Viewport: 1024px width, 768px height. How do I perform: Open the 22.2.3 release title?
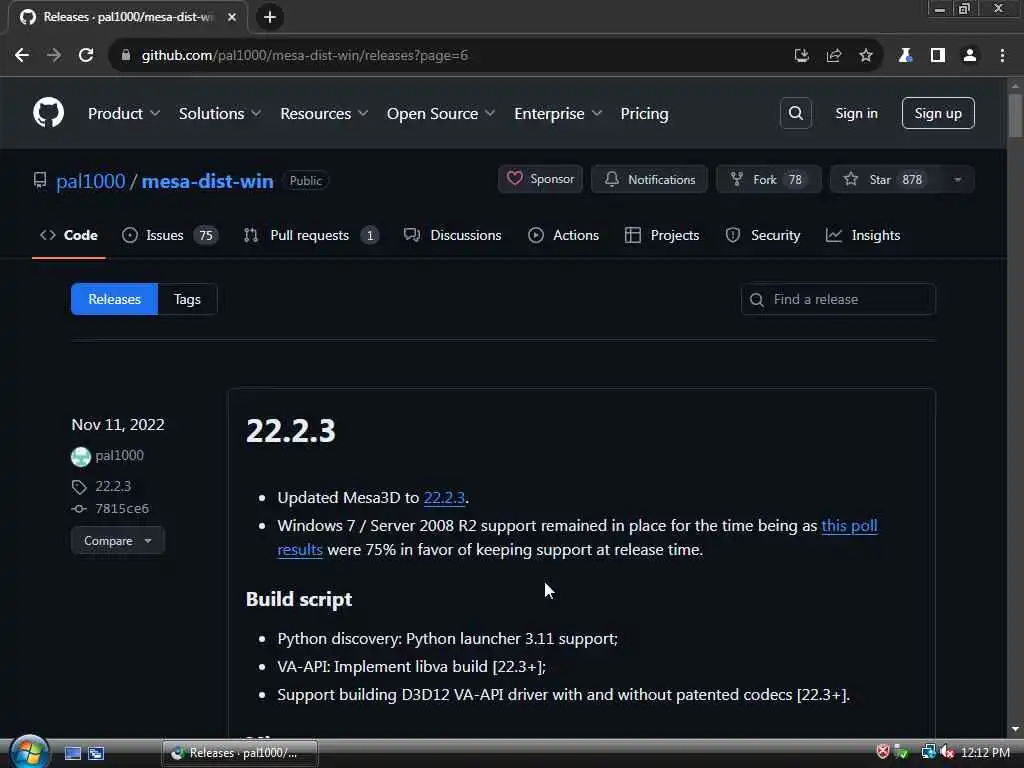(291, 431)
